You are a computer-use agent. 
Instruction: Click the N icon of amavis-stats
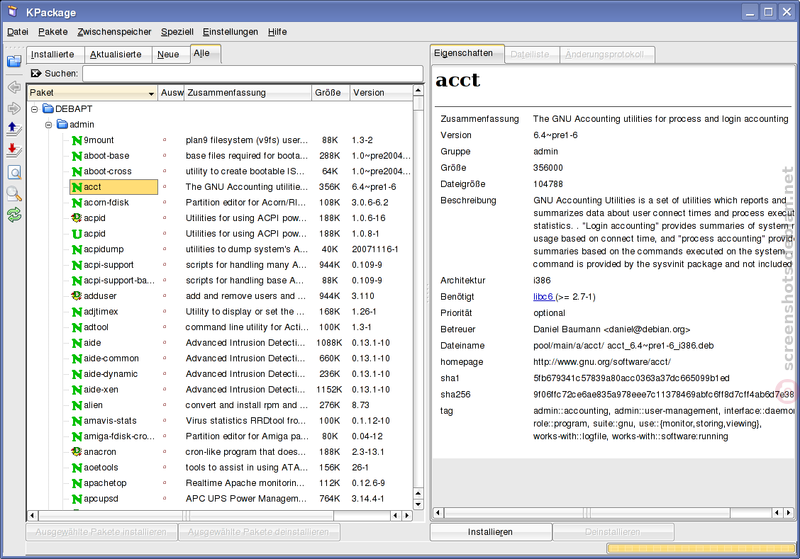(x=77, y=421)
